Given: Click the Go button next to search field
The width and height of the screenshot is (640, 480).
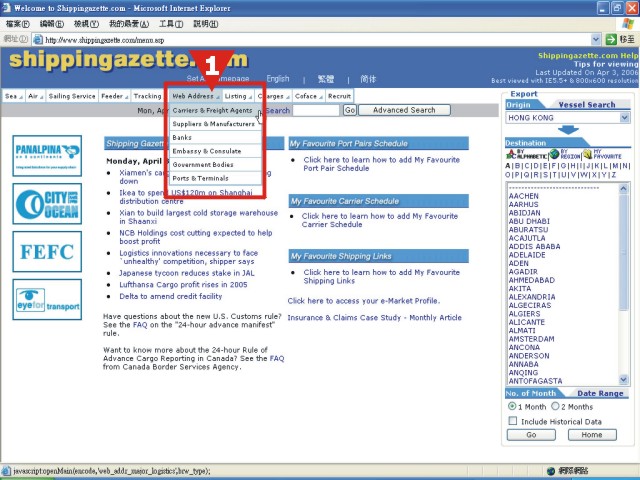Looking at the screenshot, I should (x=350, y=110).
